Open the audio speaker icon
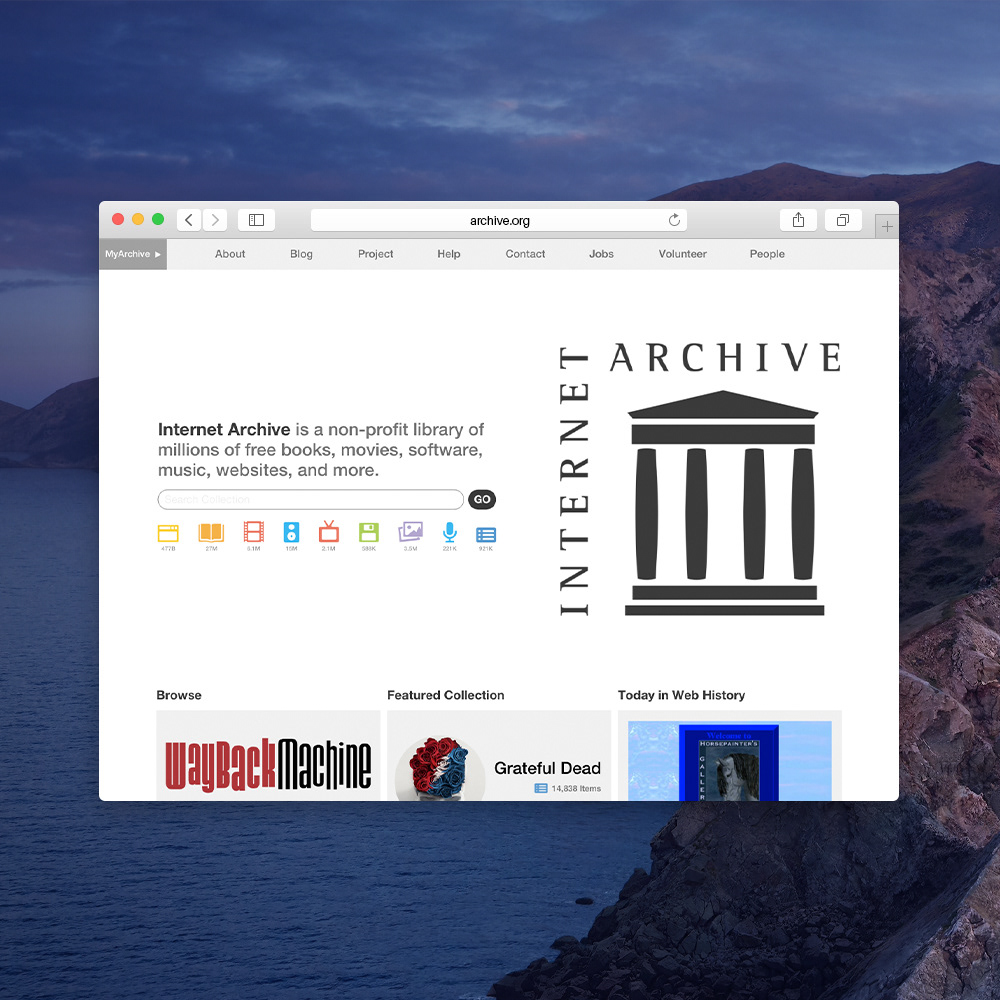 pyautogui.click(x=291, y=532)
